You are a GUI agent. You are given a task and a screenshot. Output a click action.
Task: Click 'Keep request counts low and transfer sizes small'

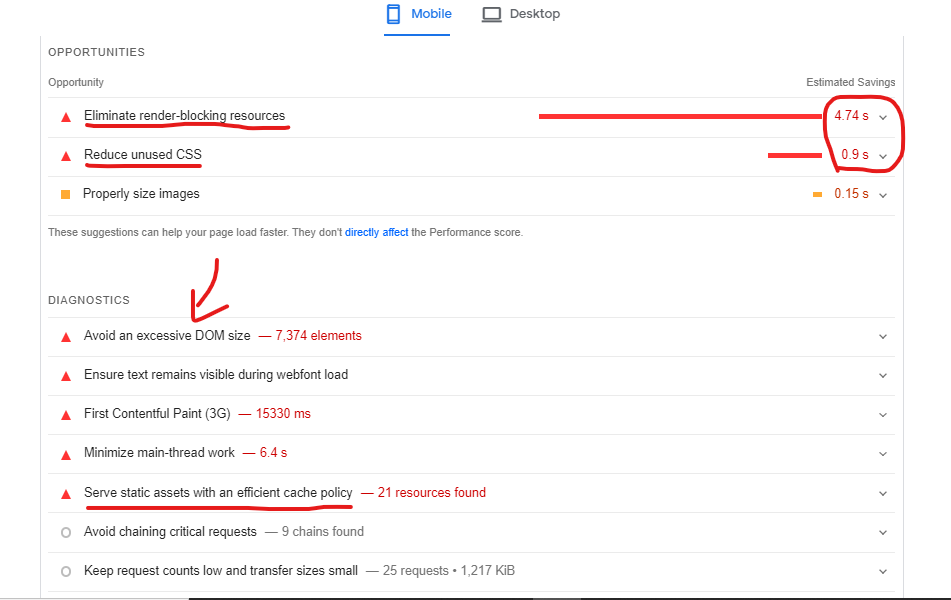tap(221, 570)
